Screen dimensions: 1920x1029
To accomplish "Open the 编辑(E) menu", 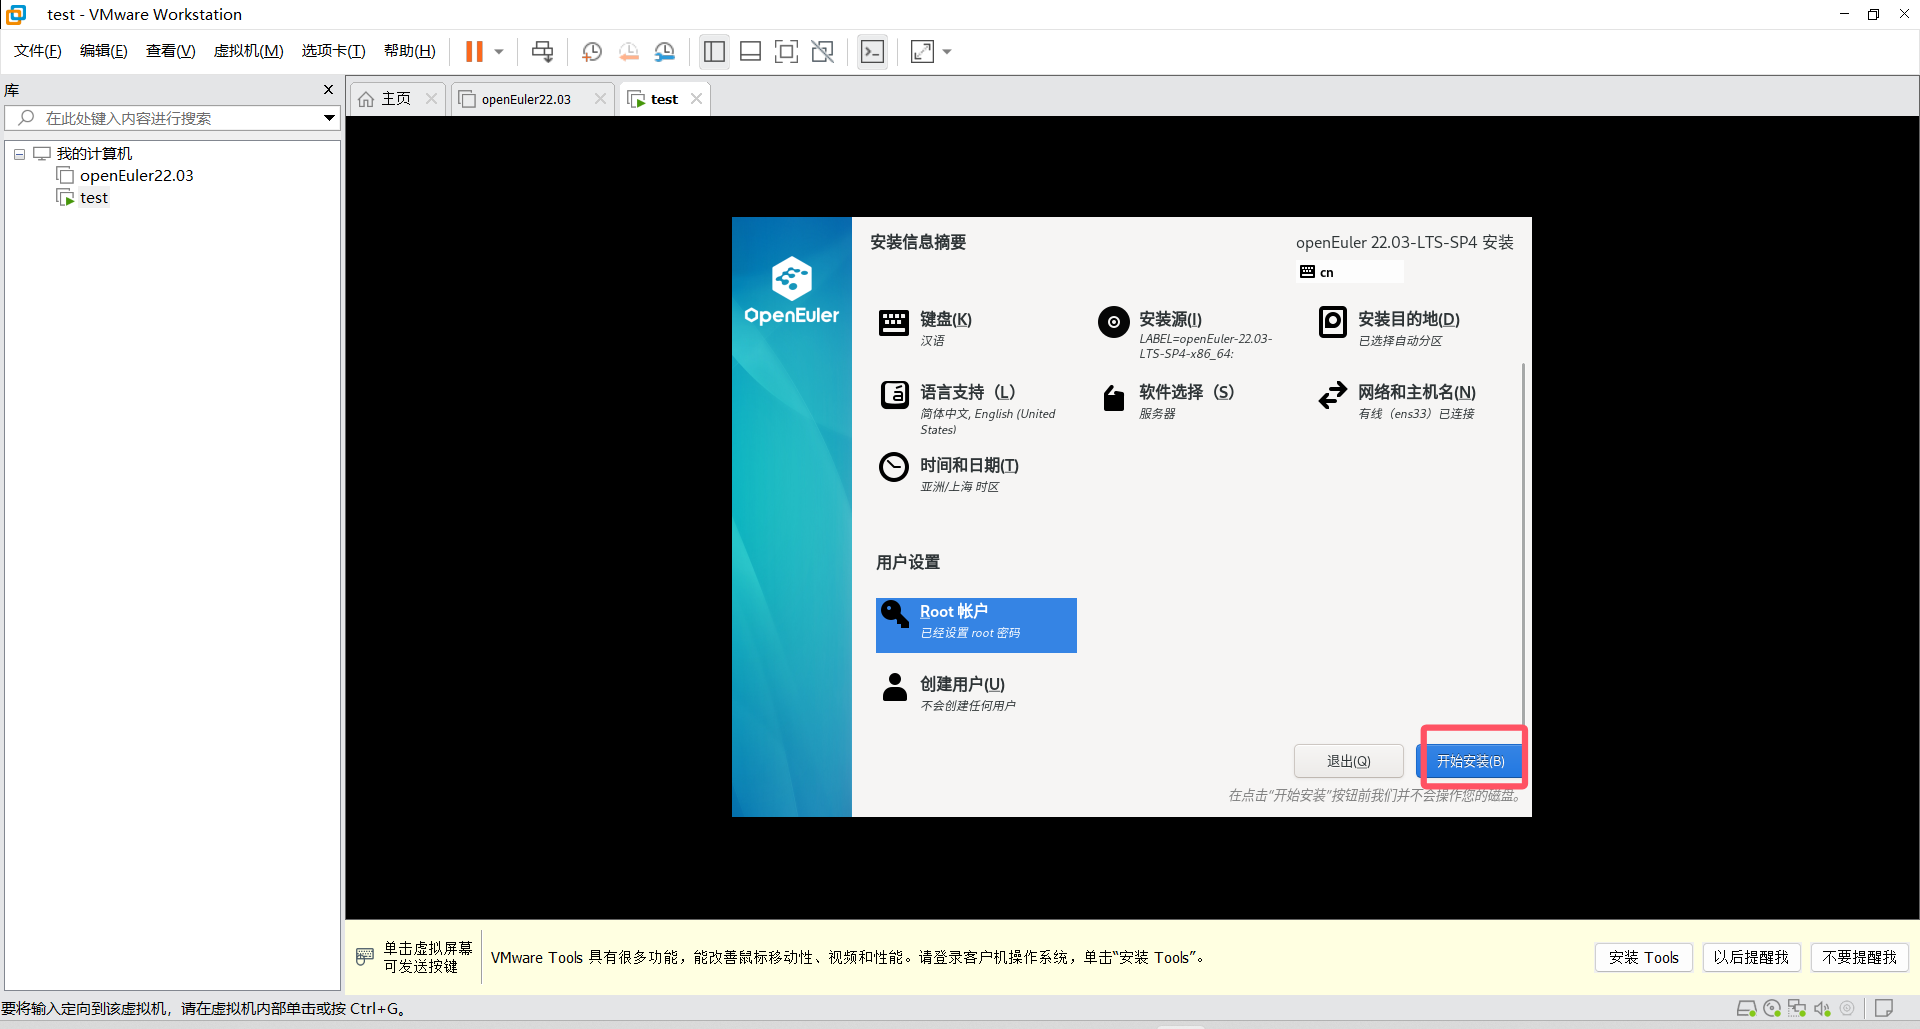I will coord(104,51).
